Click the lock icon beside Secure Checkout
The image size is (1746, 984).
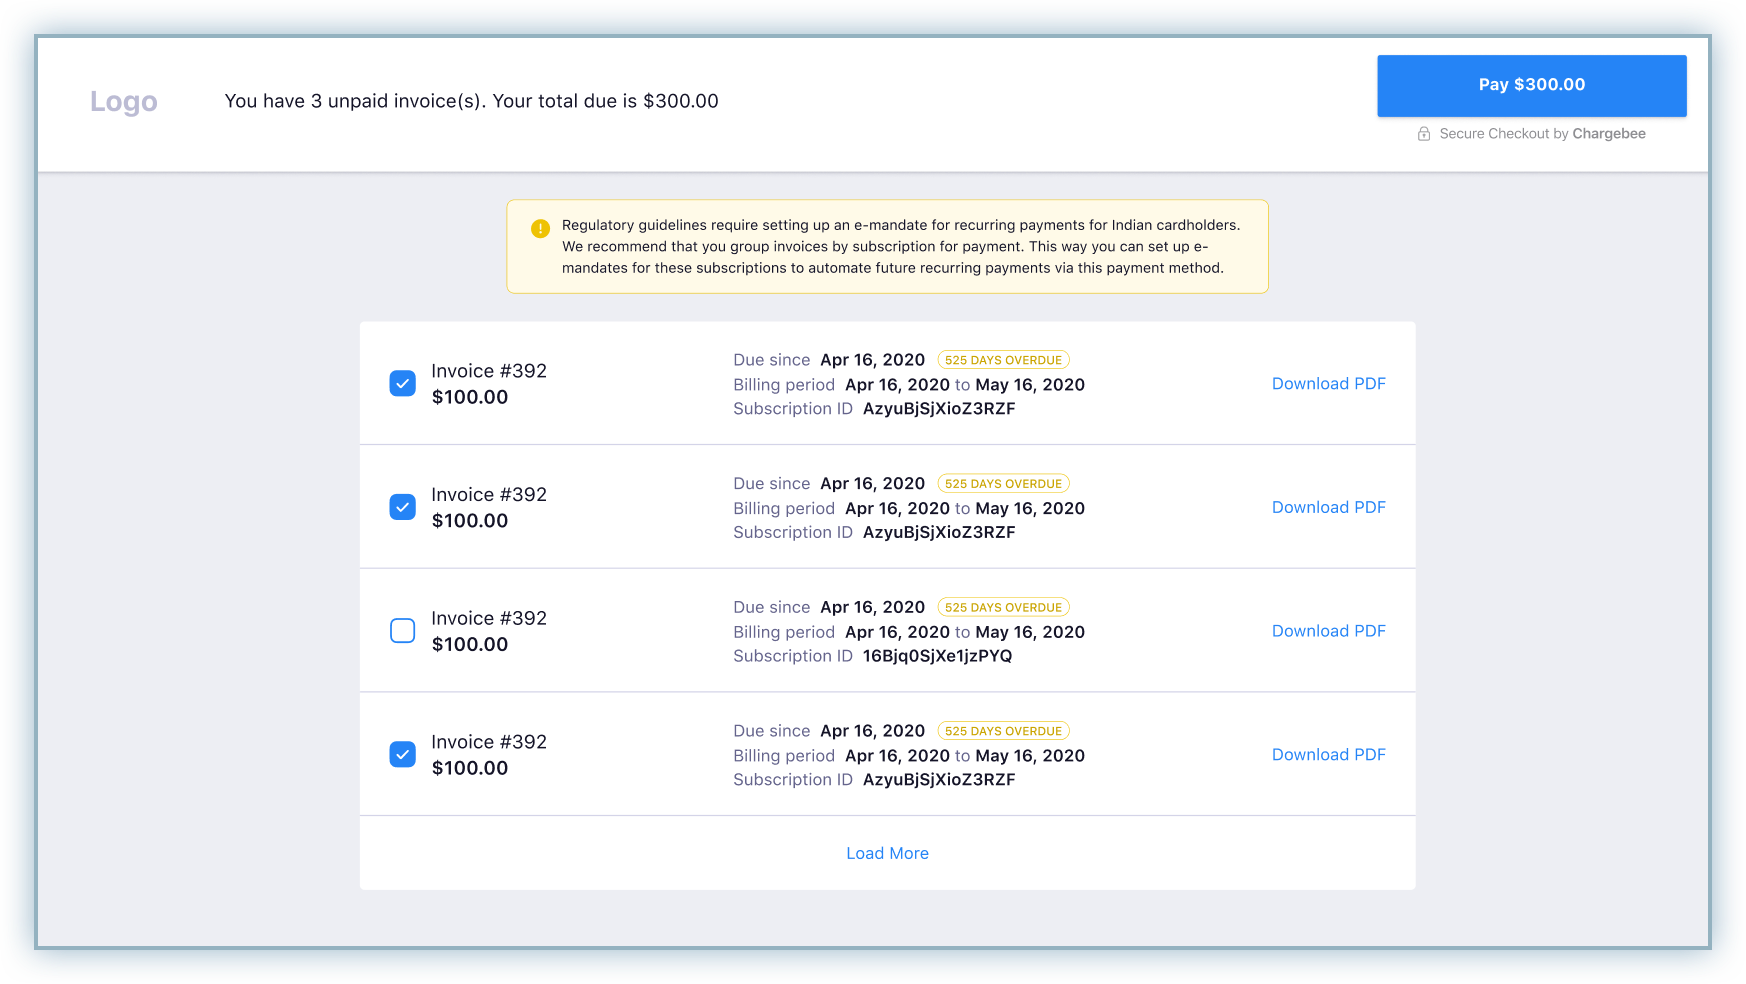tap(1424, 134)
